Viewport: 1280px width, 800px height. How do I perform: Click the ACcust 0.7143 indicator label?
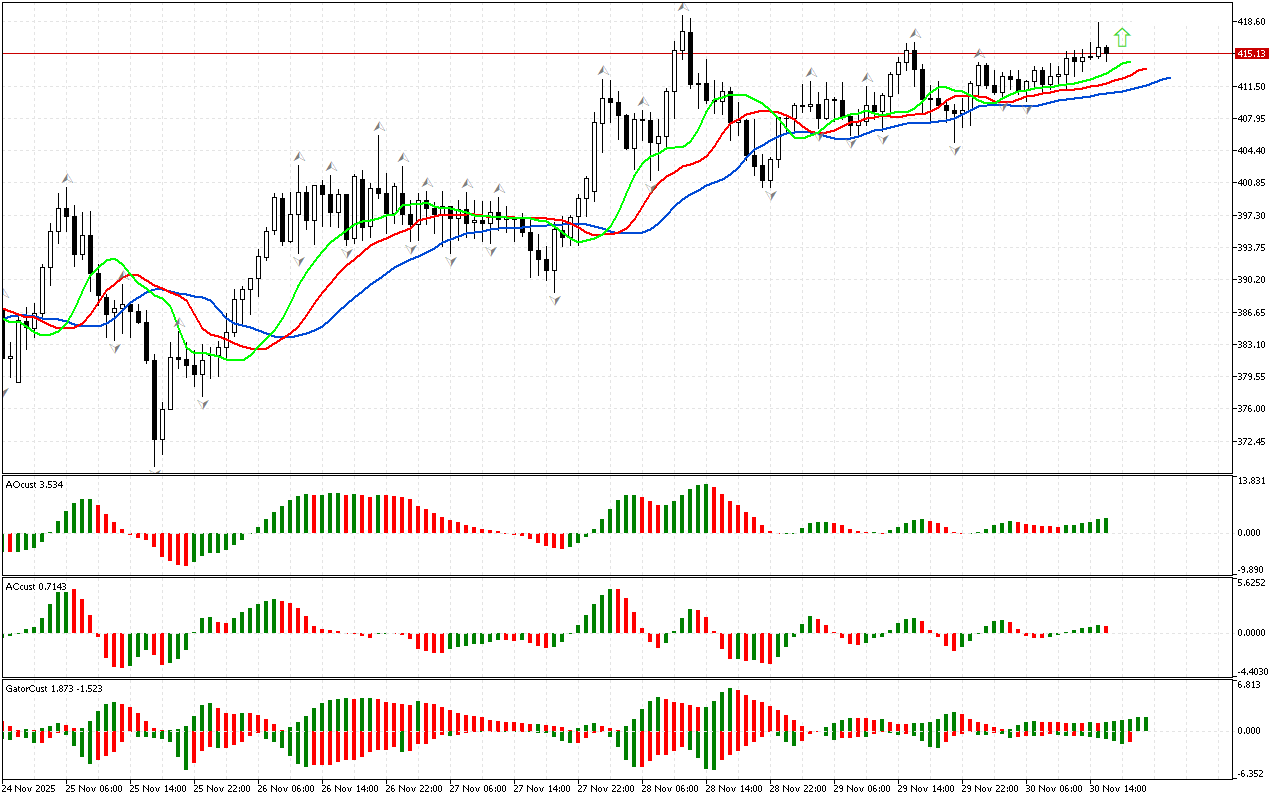coord(38,587)
